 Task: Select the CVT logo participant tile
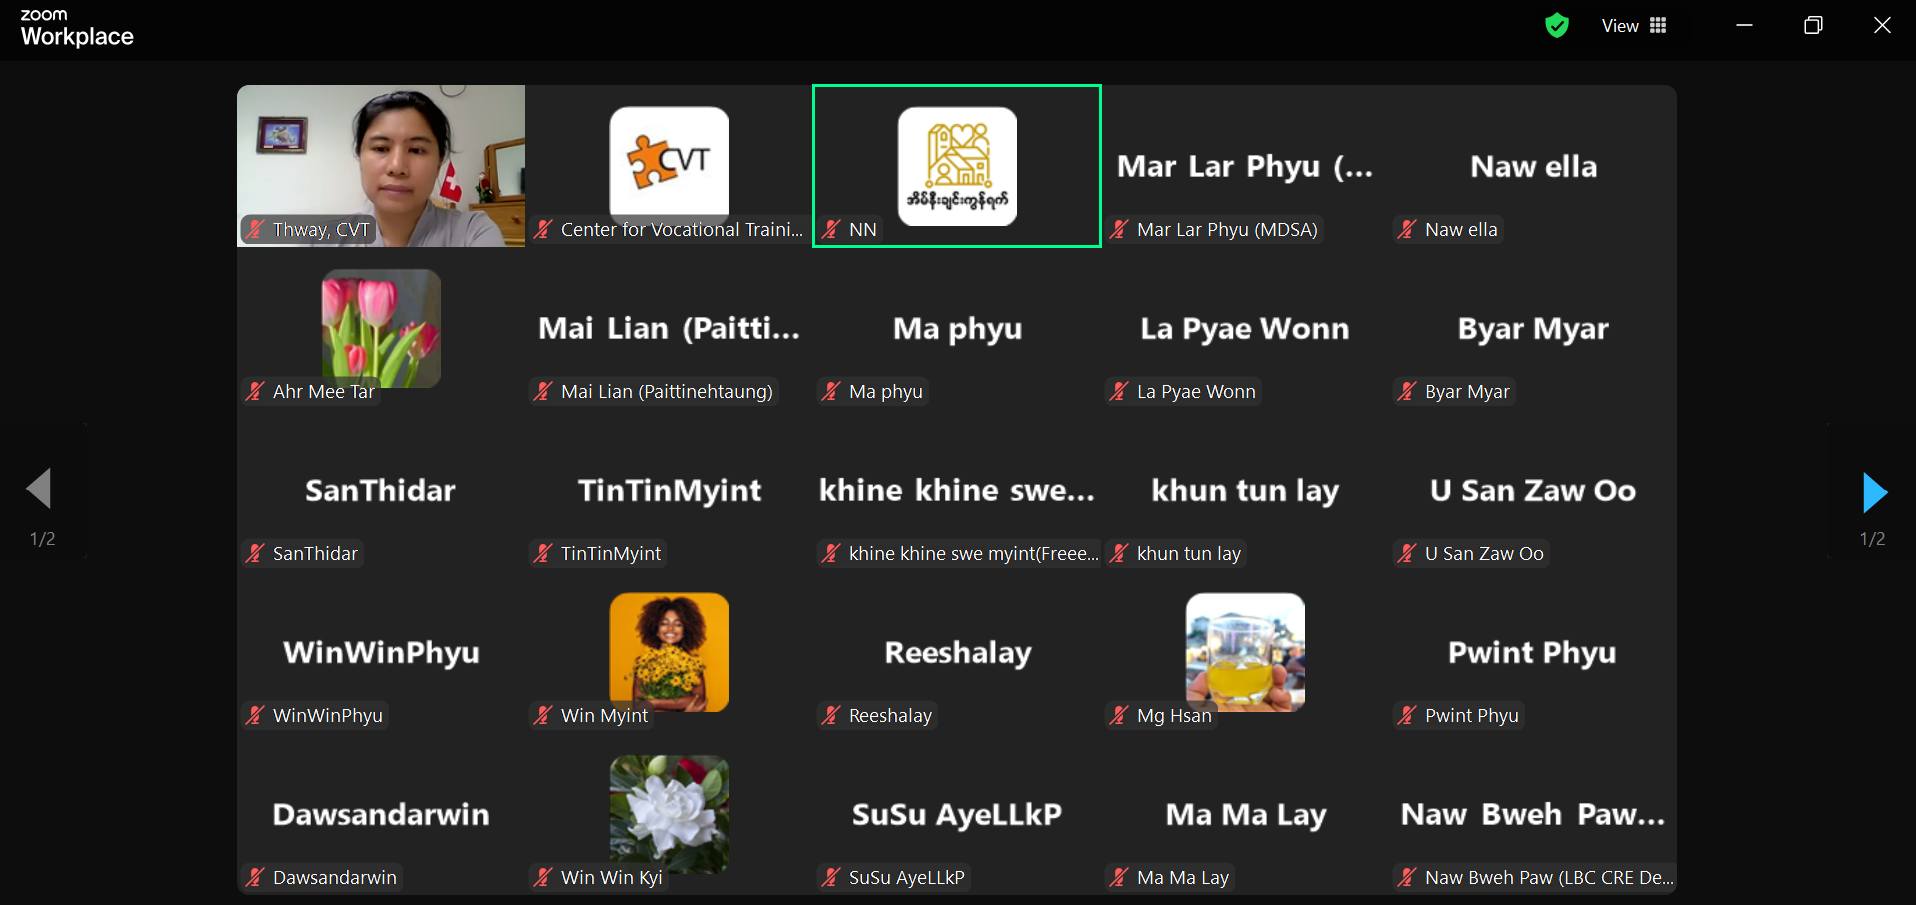point(669,166)
